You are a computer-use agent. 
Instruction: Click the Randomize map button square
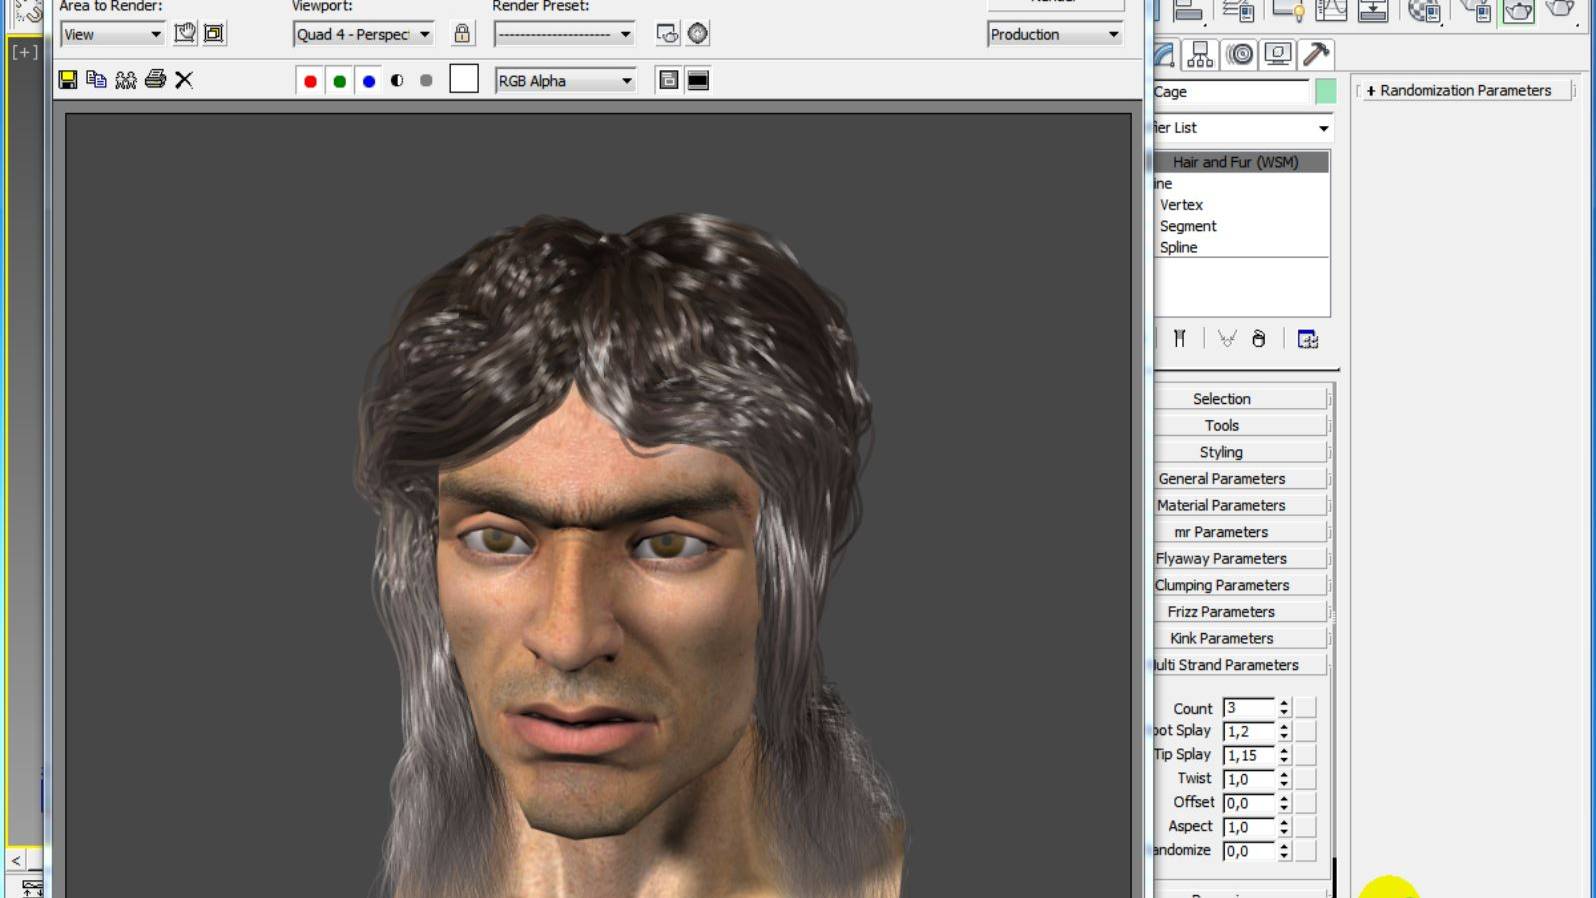[x=1305, y=851]
